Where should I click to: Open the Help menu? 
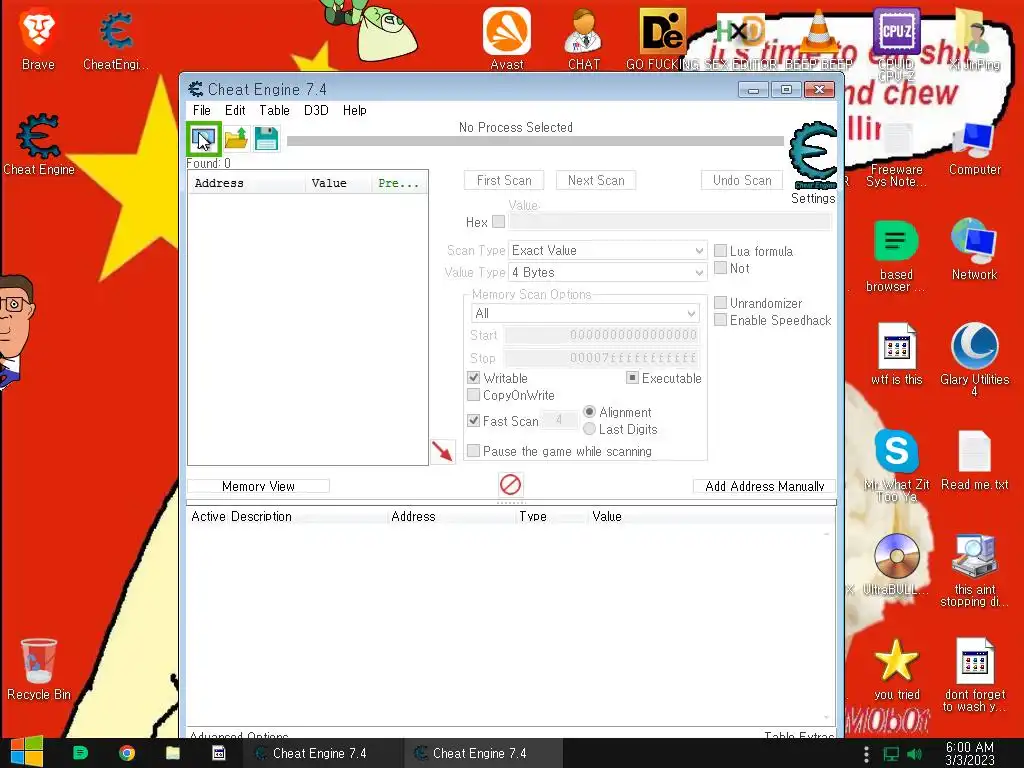(x=355, y=110)
